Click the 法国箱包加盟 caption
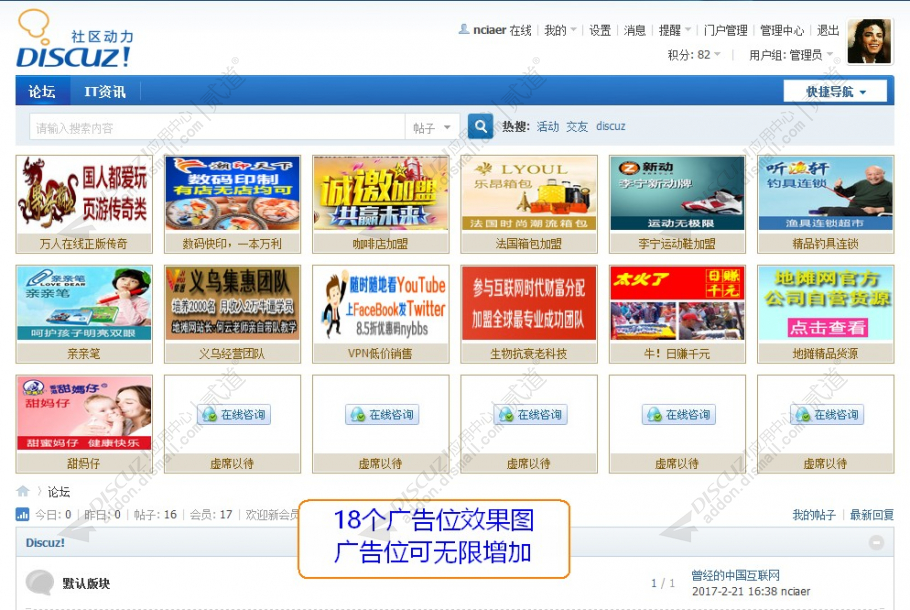This screenshot has height=610, width=910. 529,244
